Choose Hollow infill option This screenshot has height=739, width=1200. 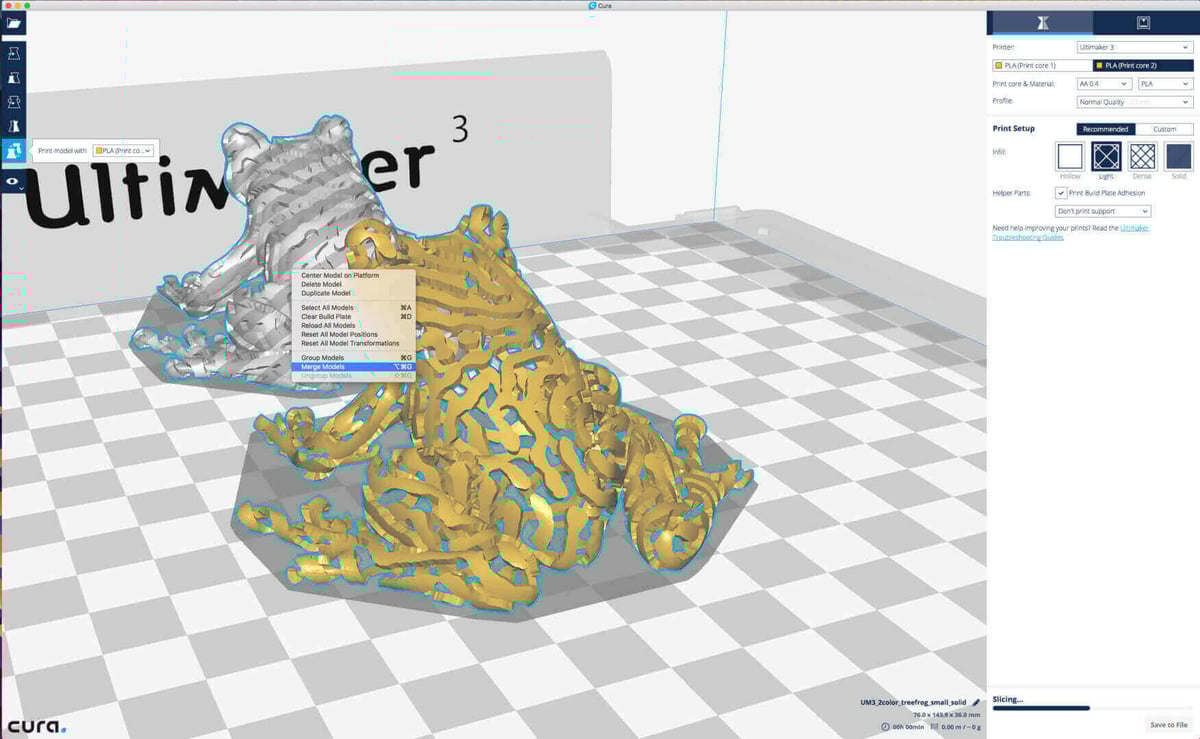pos(1070,156)
